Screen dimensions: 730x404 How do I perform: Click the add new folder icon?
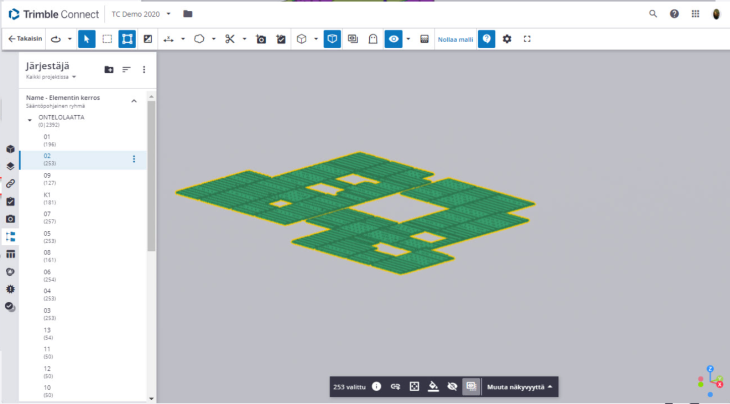(109, 69)
